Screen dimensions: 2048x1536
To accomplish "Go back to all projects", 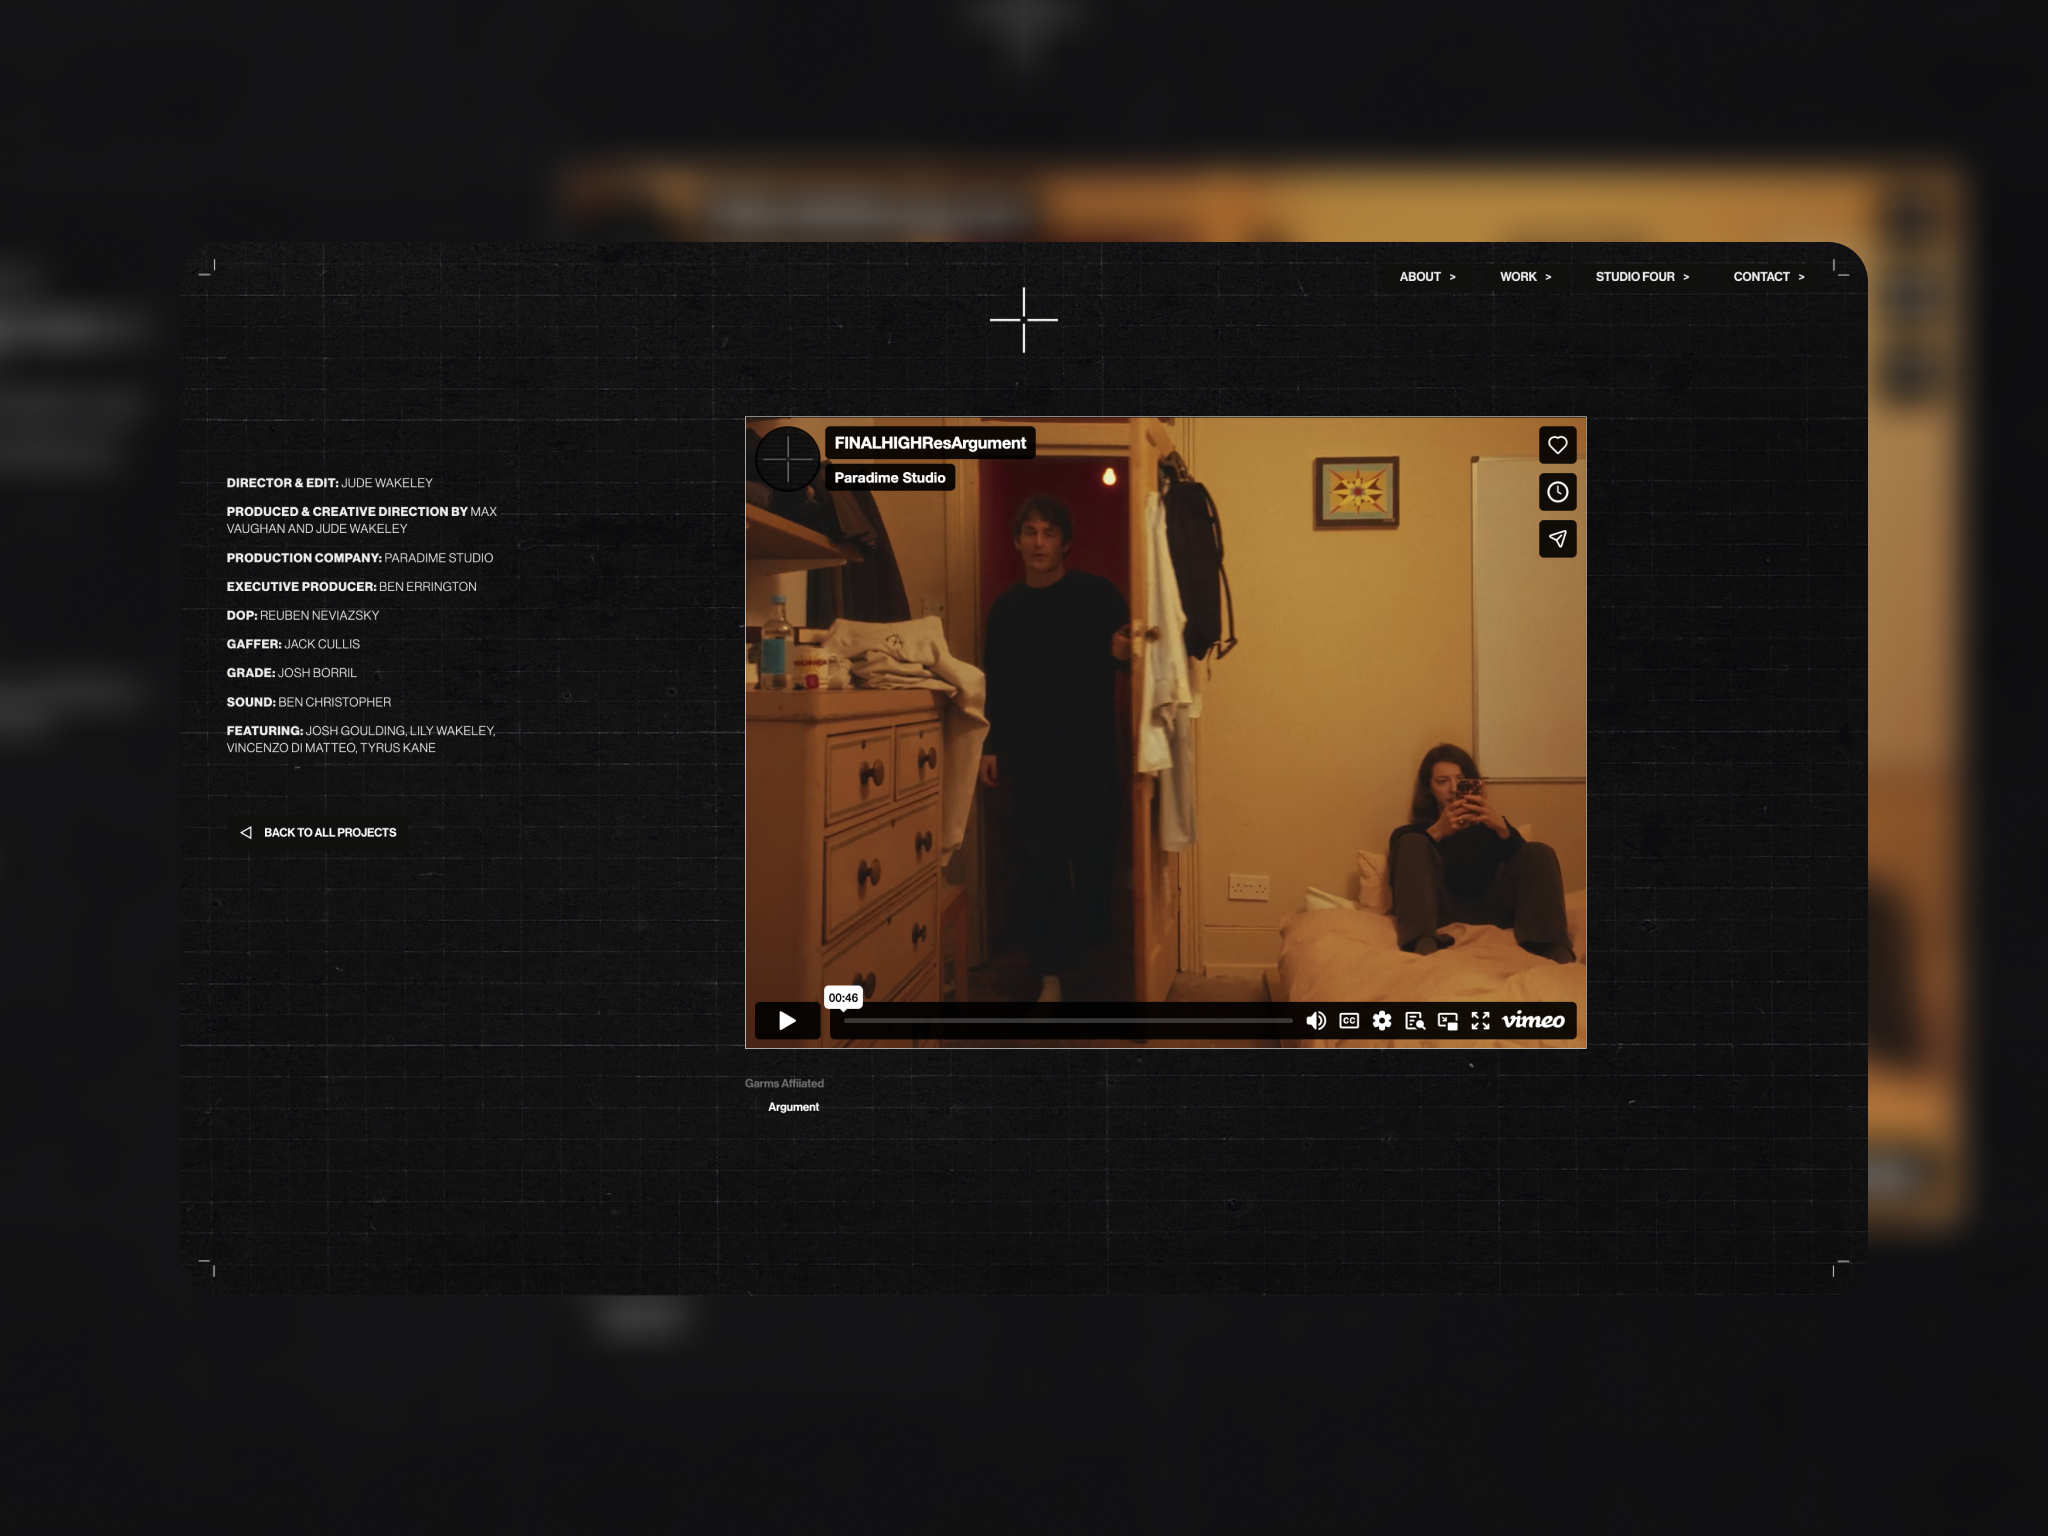I will [319, 832].
